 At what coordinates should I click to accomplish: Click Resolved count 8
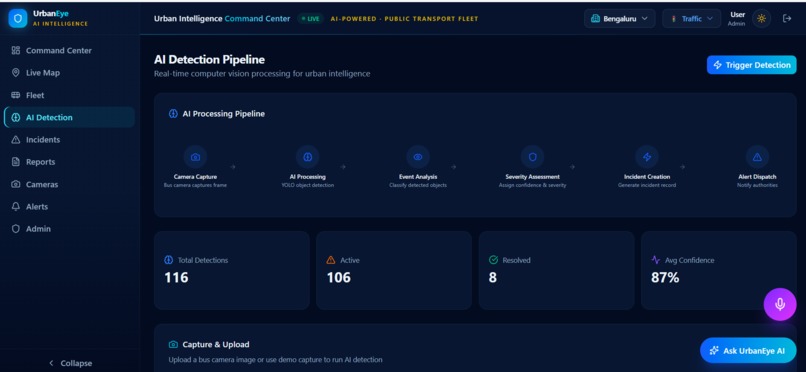[492, 277]
